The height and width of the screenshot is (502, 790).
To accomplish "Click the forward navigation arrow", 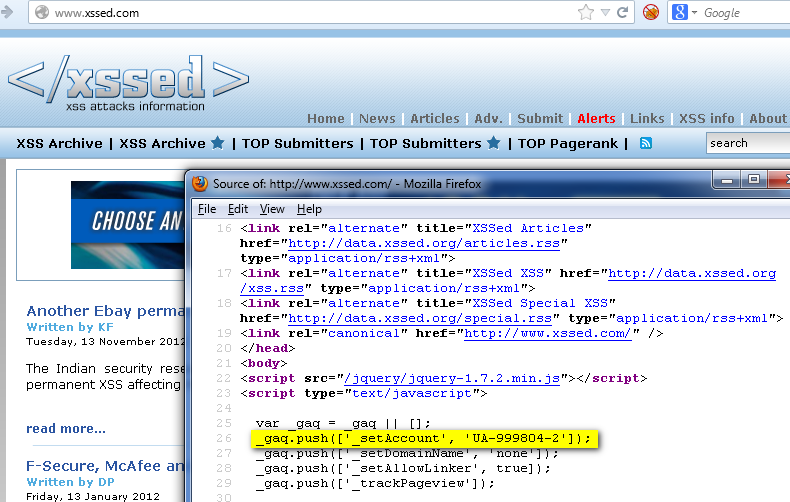I will [x=7, y=12].
